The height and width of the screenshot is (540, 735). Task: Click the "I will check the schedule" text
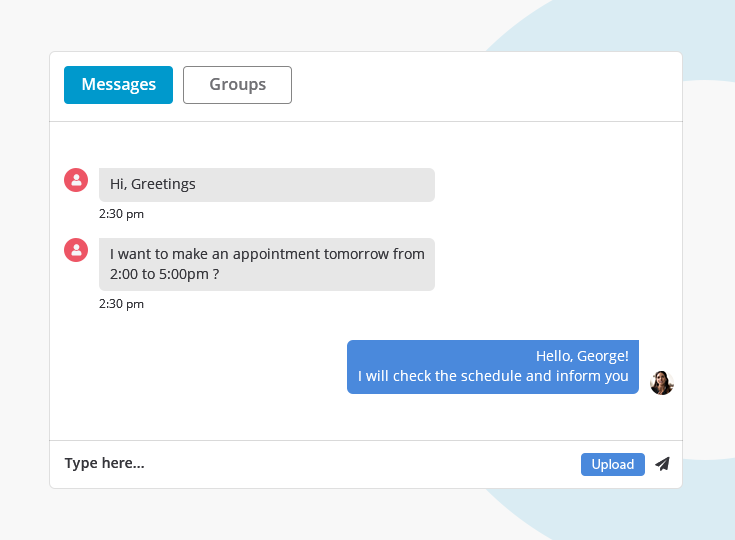coord(493,377)
